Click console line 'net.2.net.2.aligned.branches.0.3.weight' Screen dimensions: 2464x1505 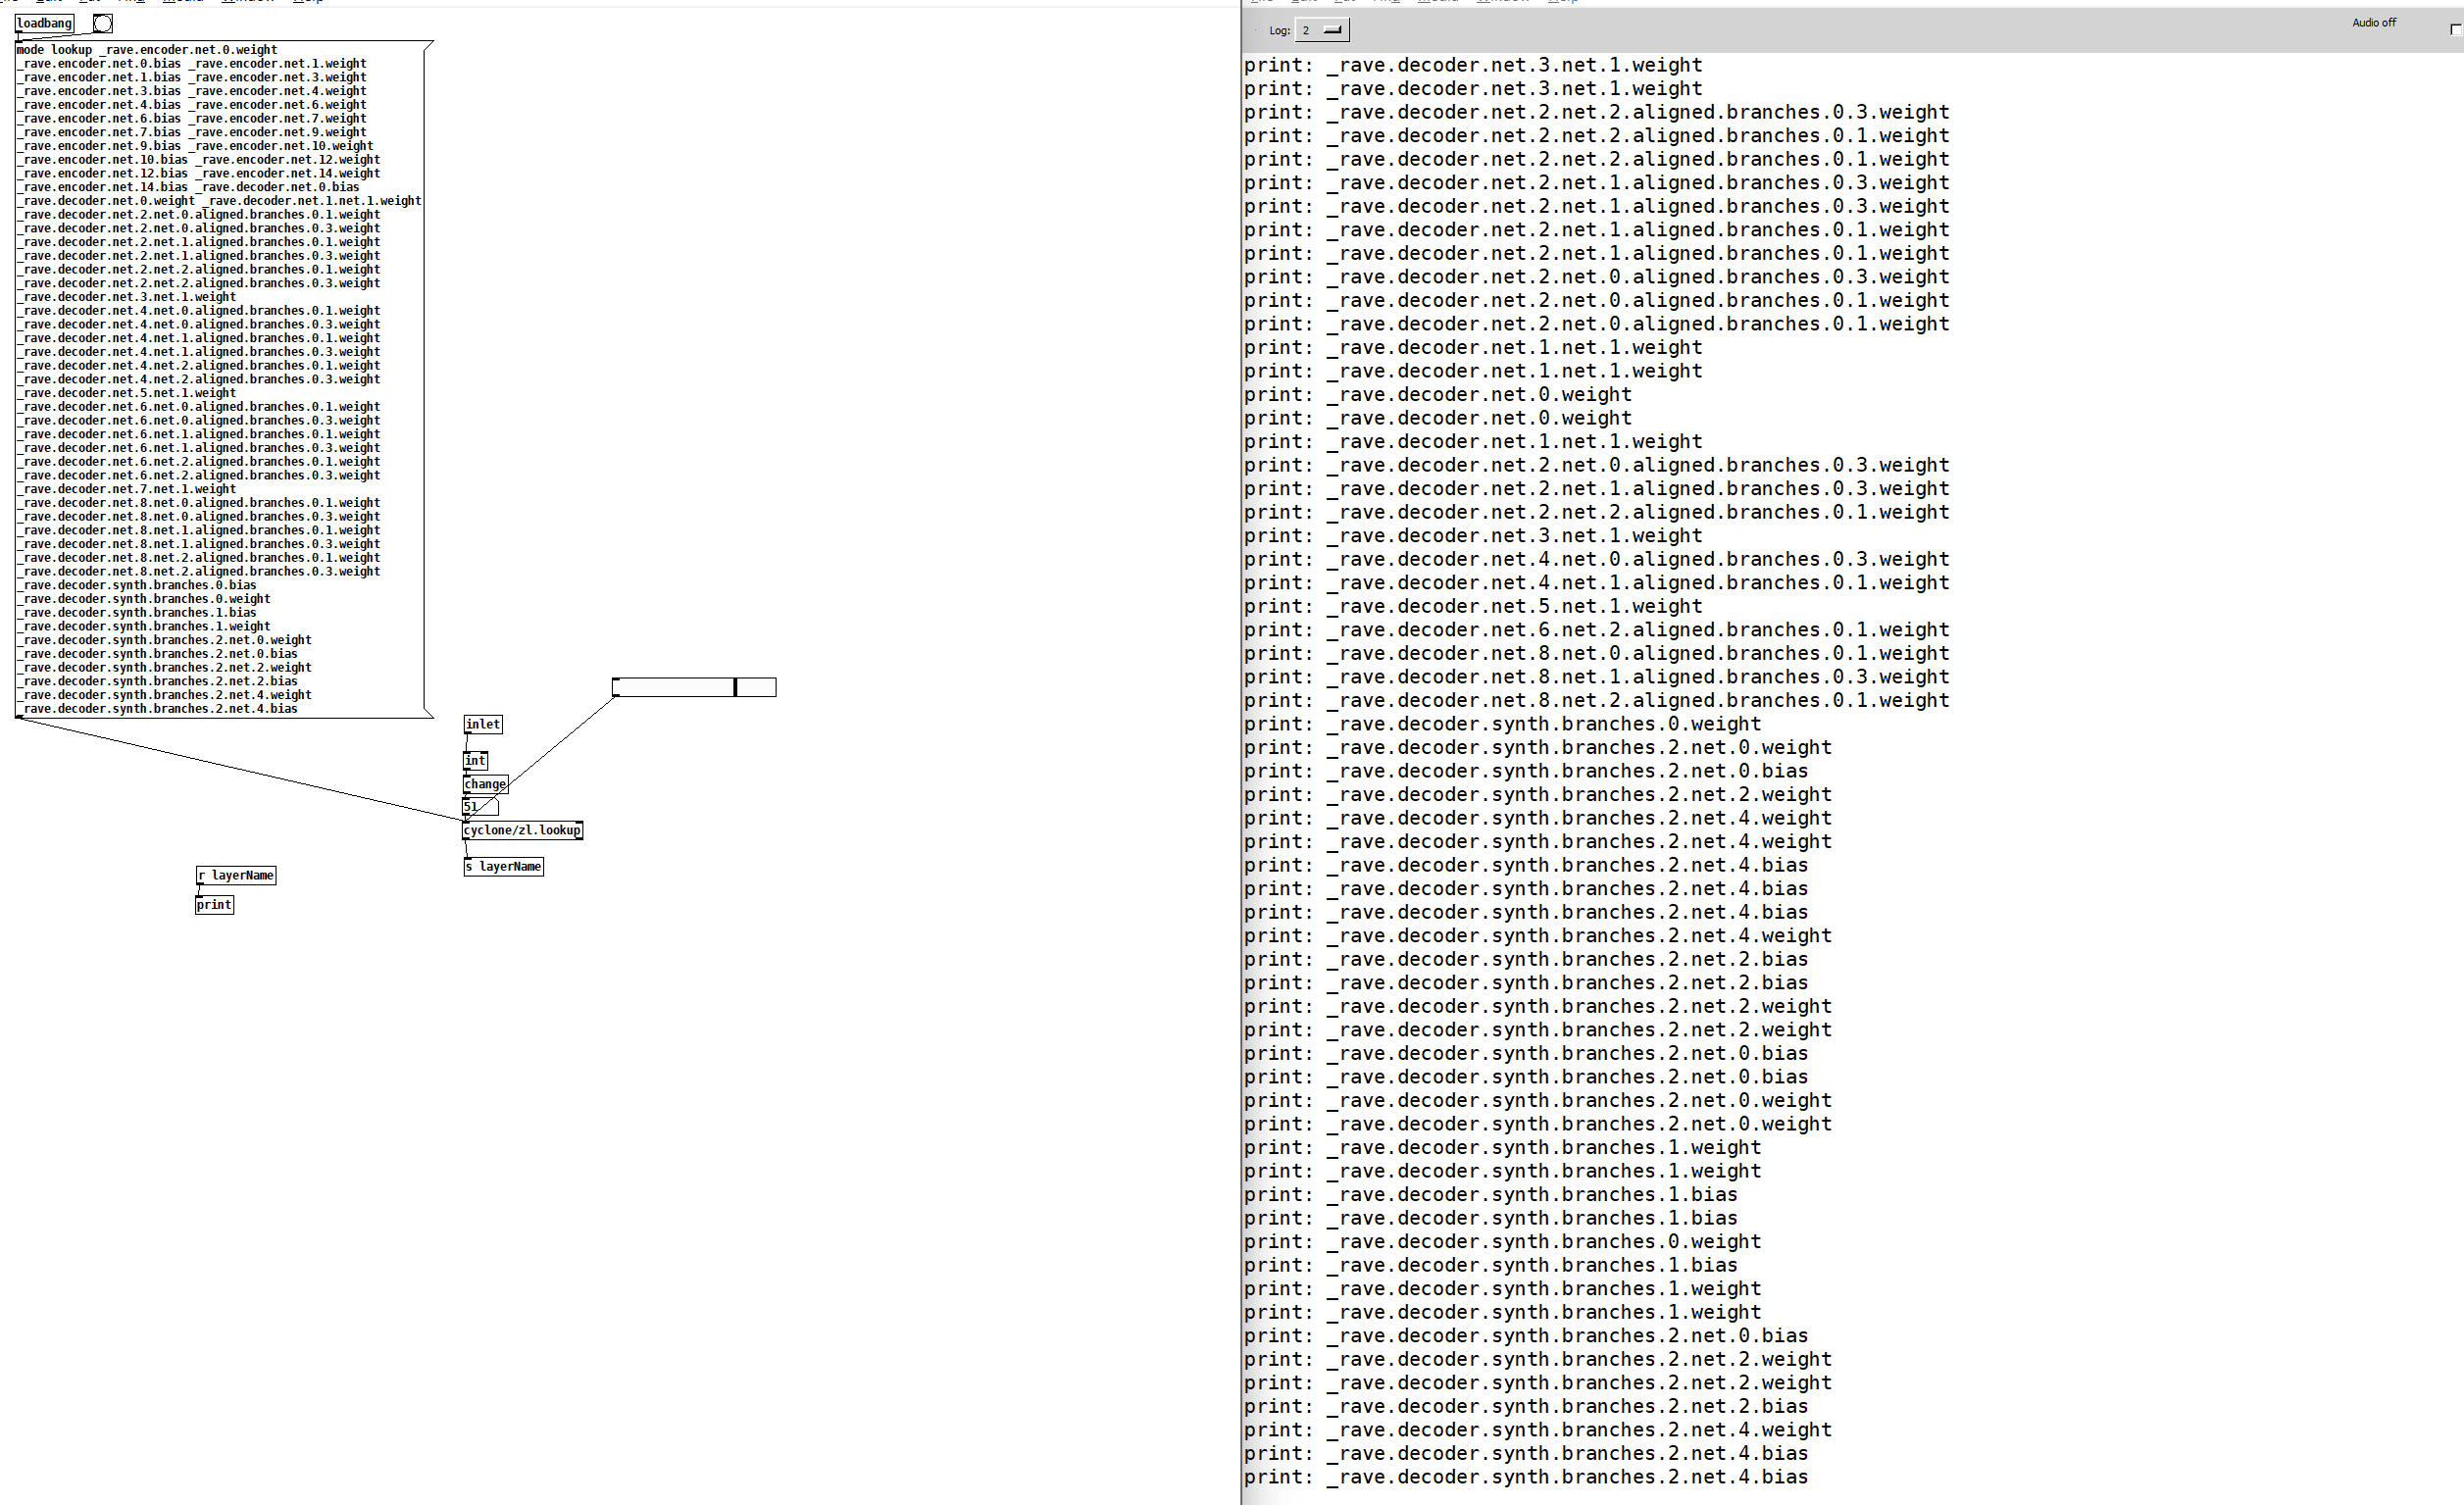coord(1597,113)
